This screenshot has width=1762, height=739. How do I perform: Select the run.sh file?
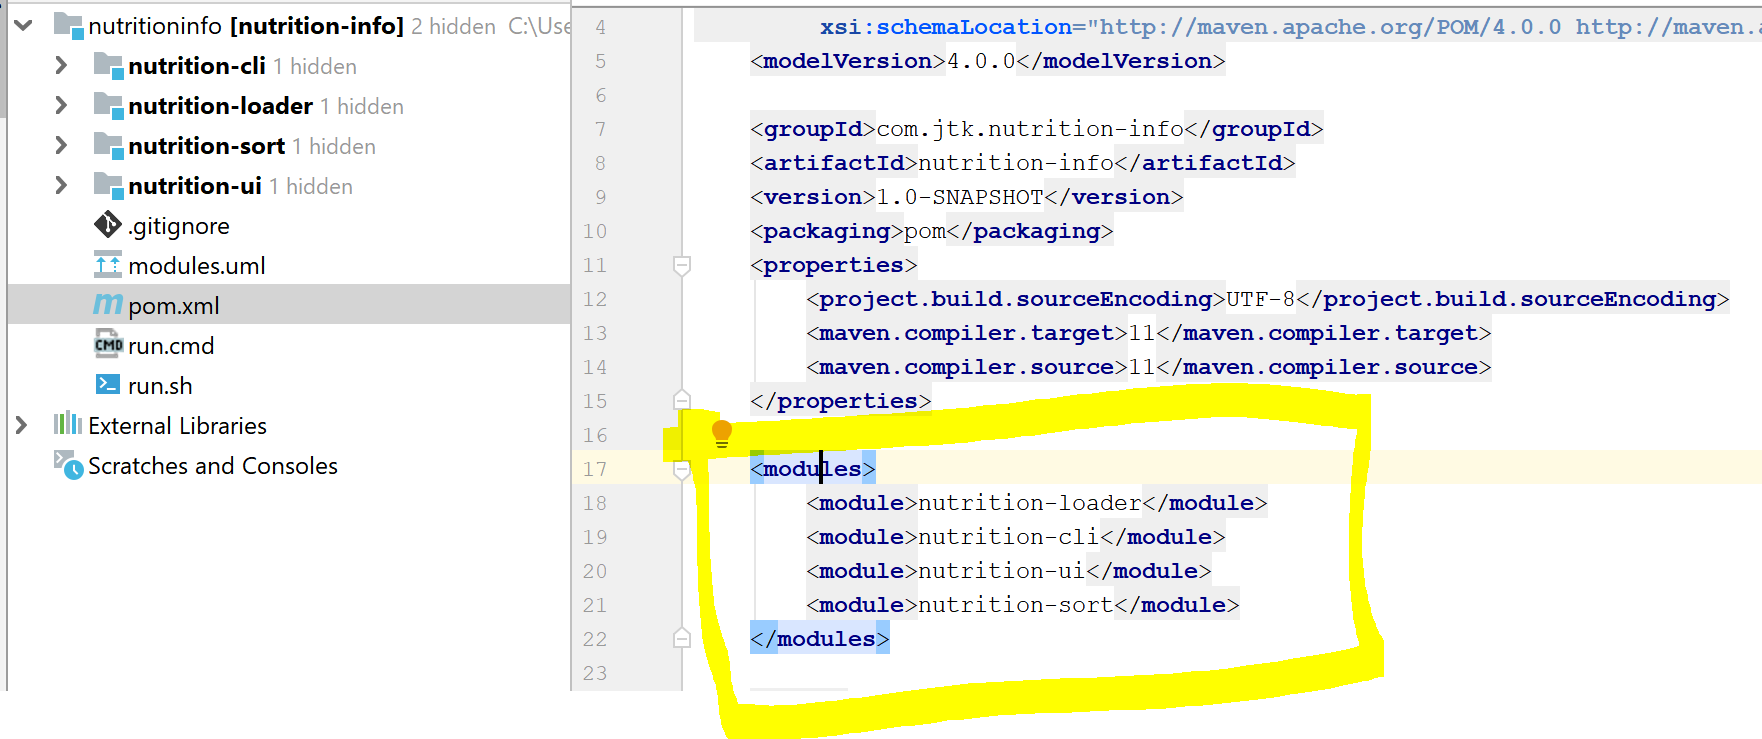tap(160, 386)
